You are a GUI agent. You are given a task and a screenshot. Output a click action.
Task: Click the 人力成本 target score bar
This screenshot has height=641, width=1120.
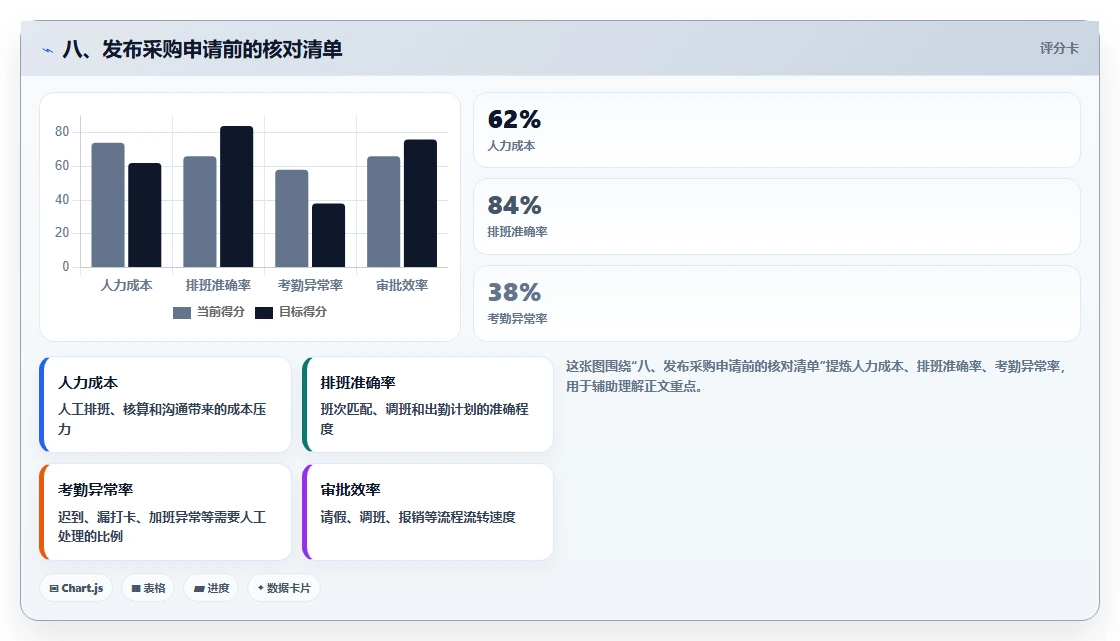click(144, 215)
